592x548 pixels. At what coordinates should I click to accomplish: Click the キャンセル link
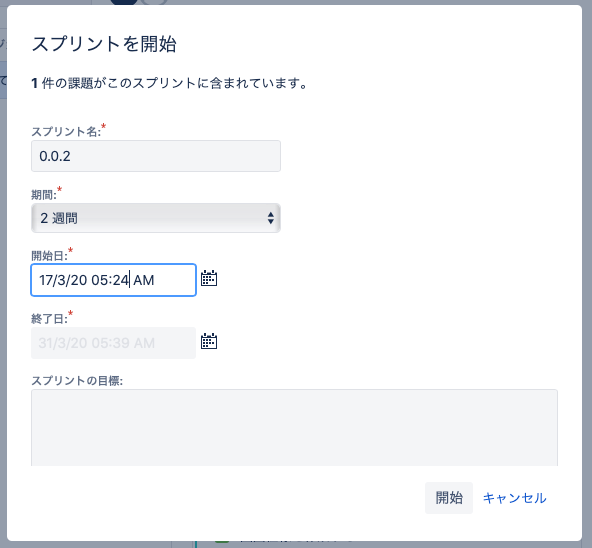pos(515,498)
